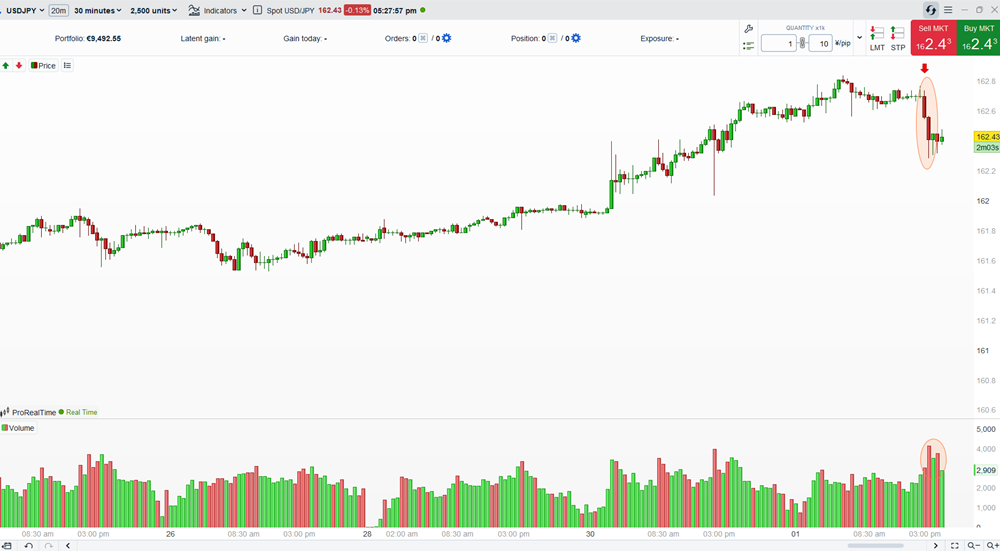Fit chart to full view icon

pyautogui.click(x=955, y=545)
